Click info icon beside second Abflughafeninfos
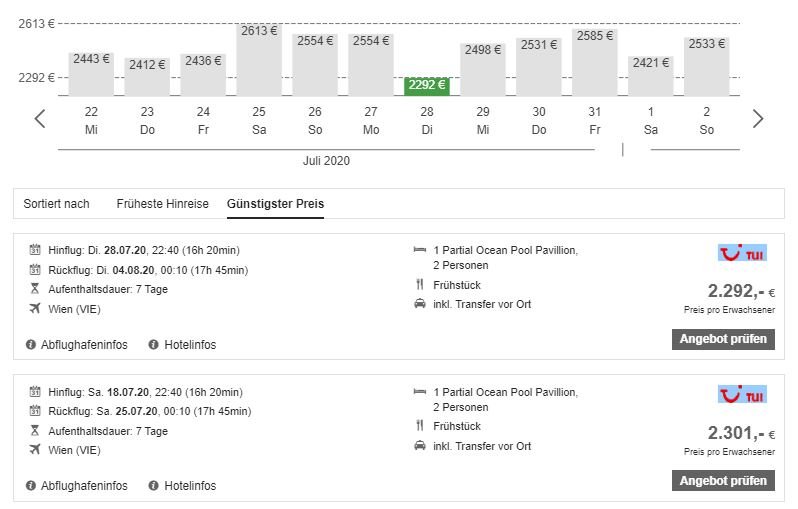This screenshot has height=509, width=798. [32, 486]
